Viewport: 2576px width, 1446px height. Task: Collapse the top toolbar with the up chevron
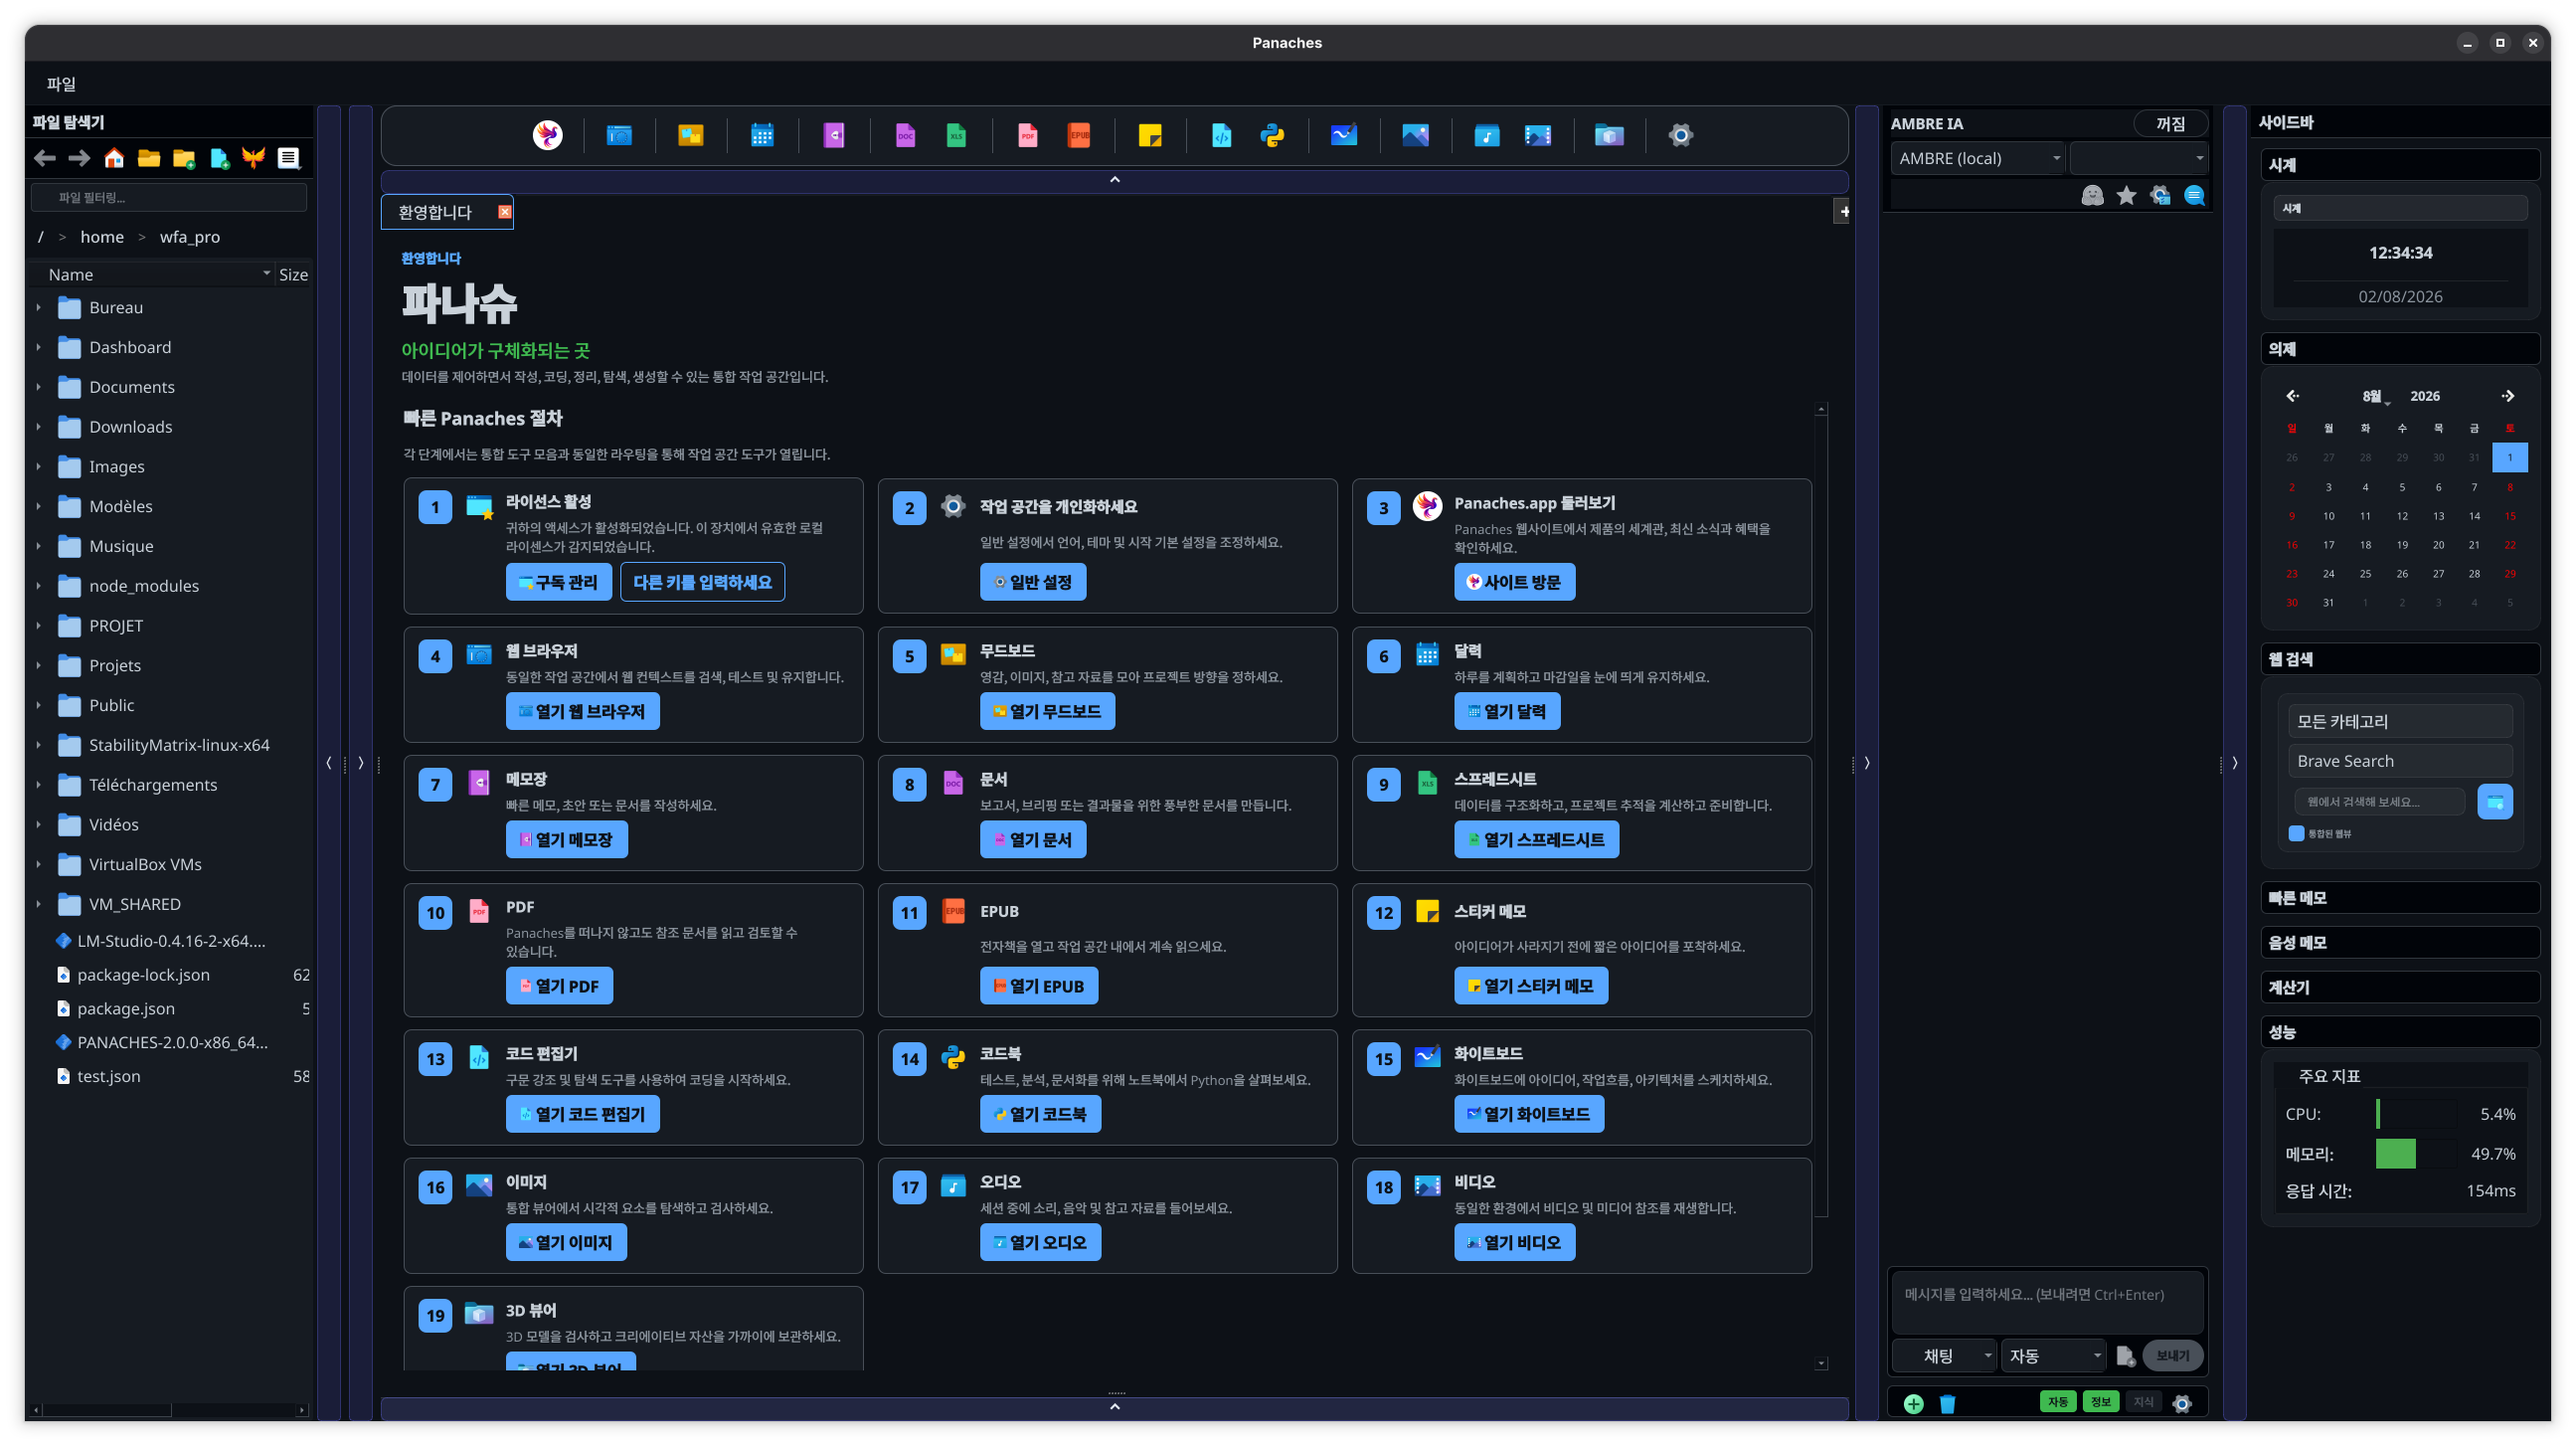(x=1114, y=180)
